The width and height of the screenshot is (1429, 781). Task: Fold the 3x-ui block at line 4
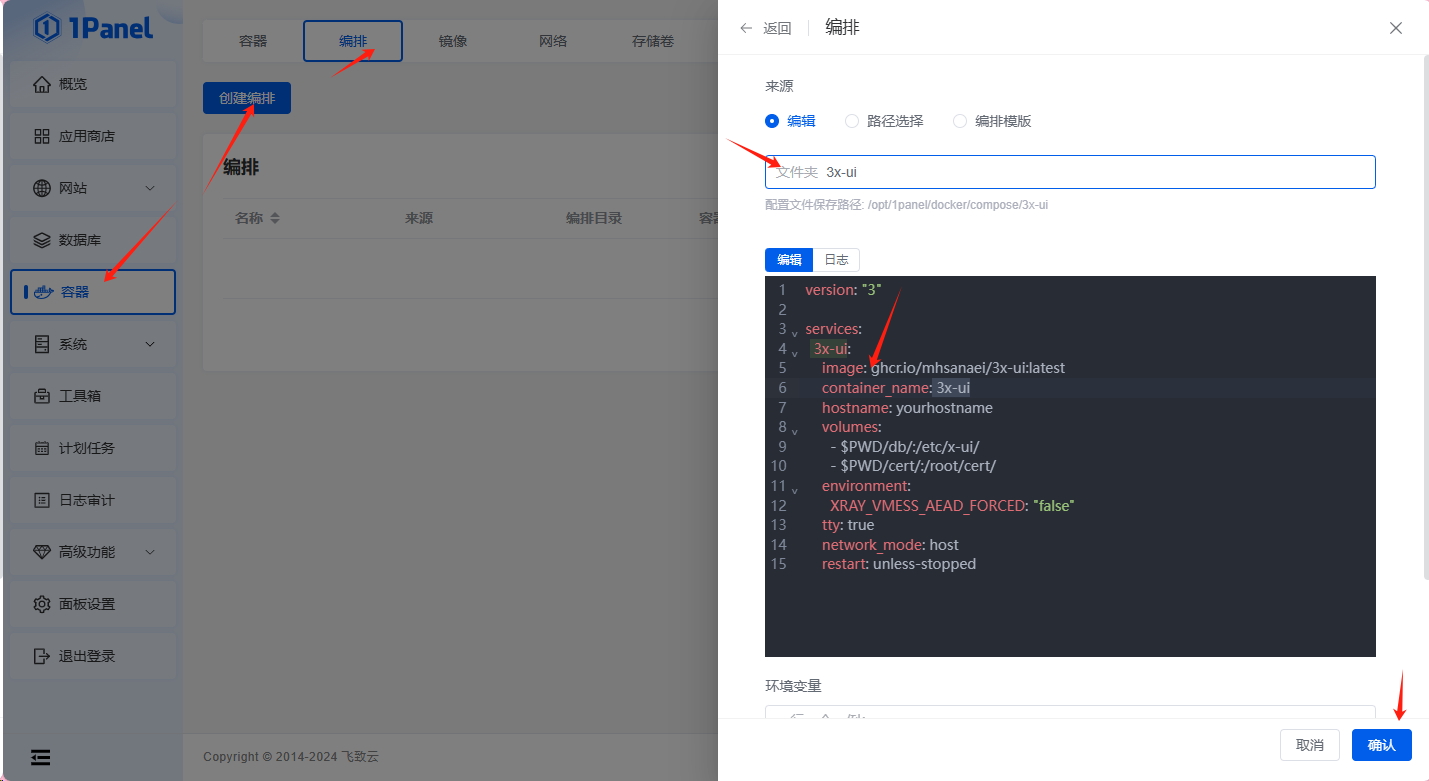coord(795,351)
